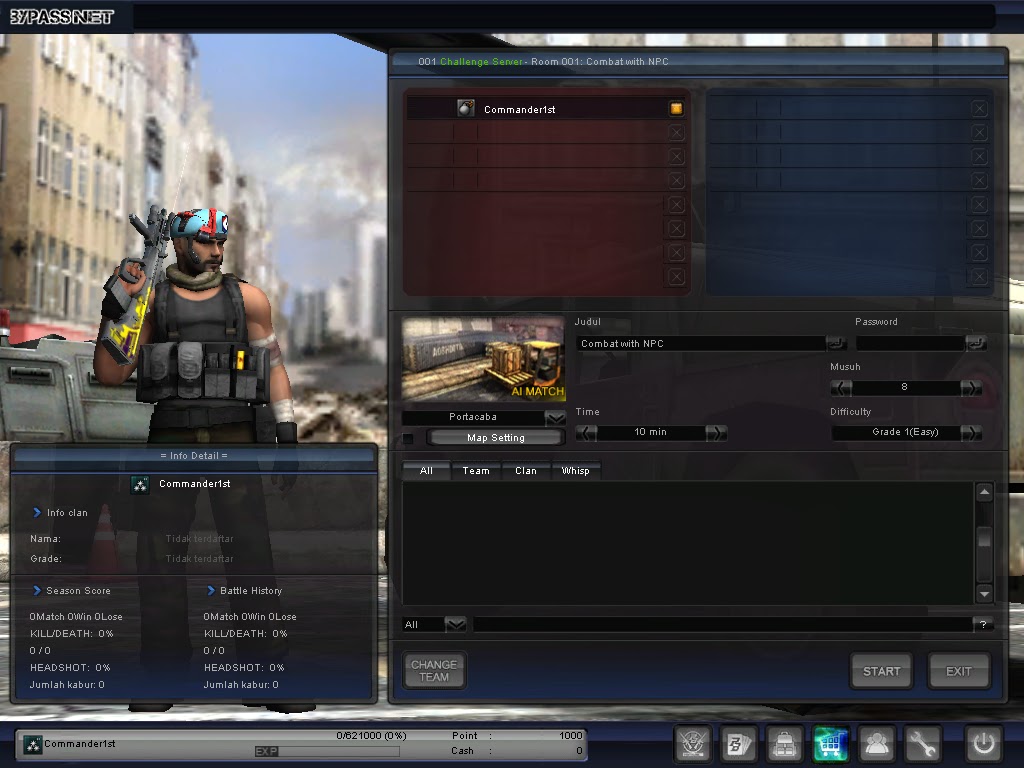The height and width of the screenshot is (768, 1024).
Task: Open the mission cards icon
Action: click(x=738, y=744)
